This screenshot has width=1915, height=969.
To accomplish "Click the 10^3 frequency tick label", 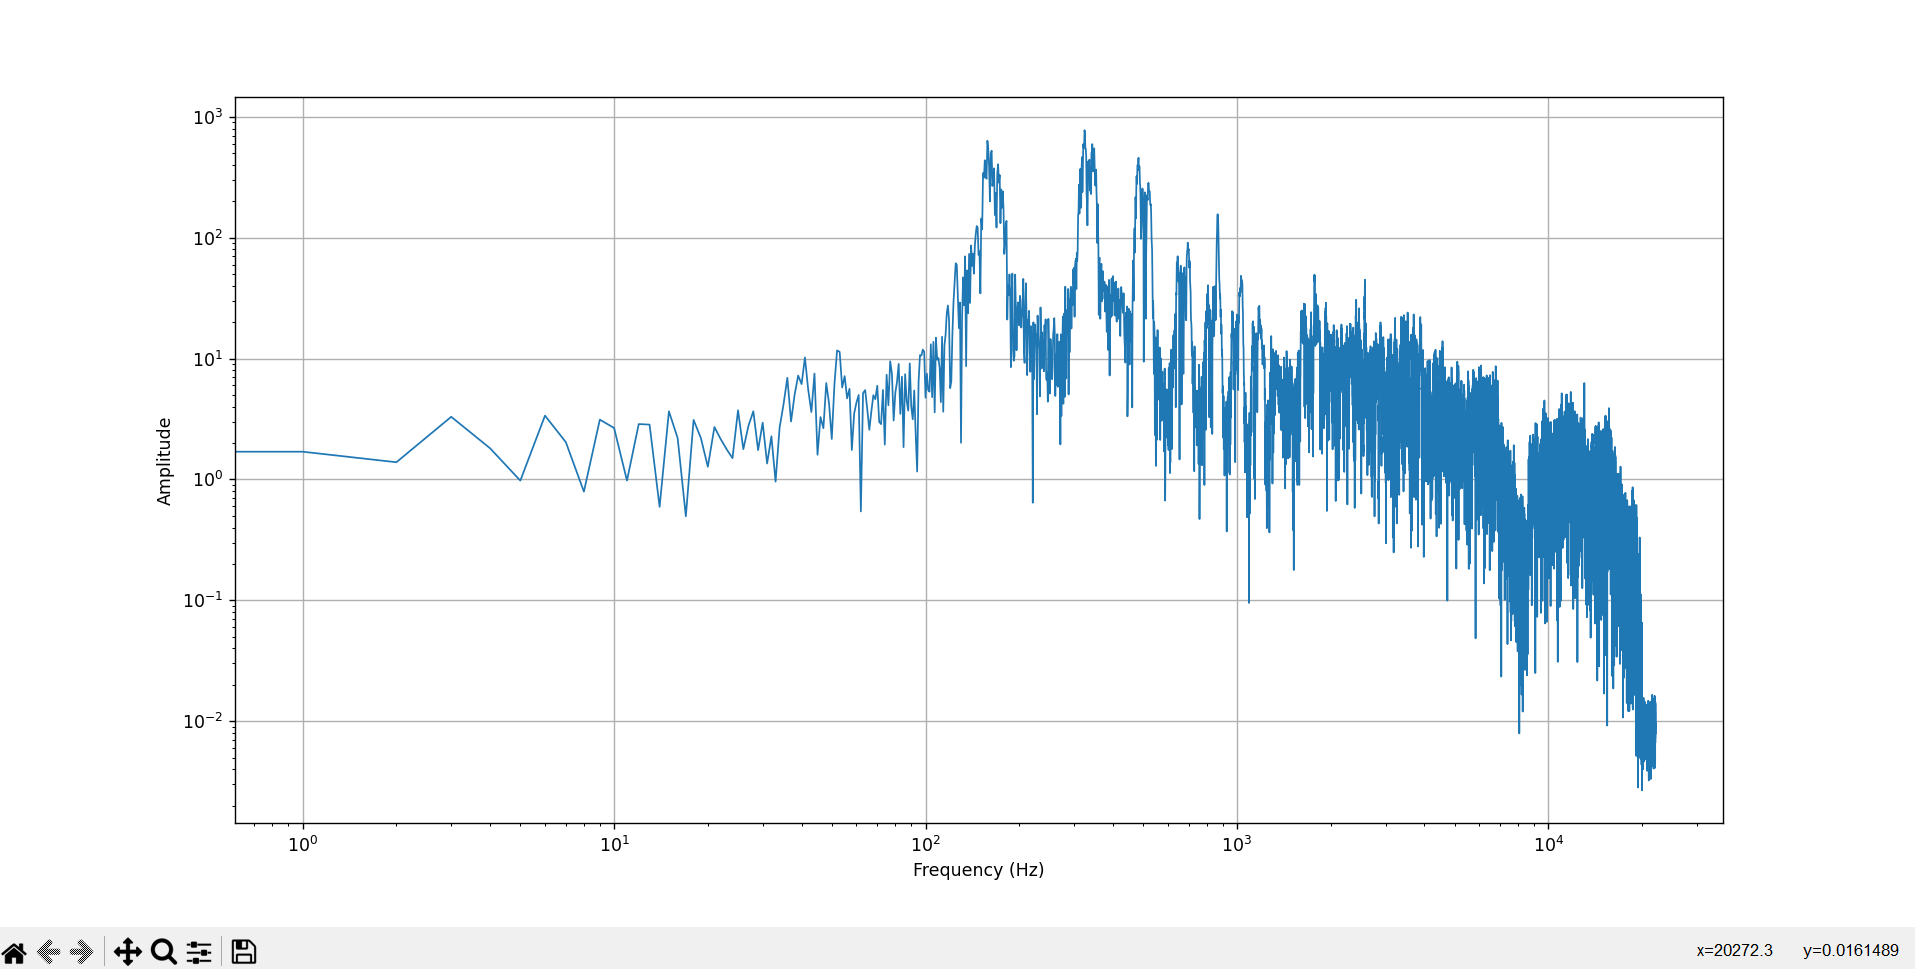I will coord(1237,844).
